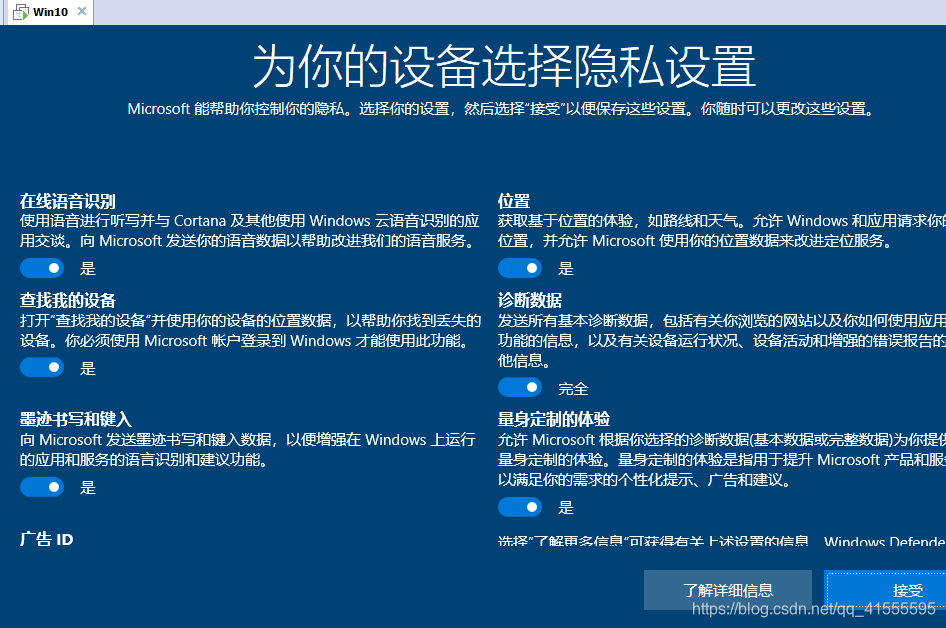Click the 查找我的设备 heading
946x628 pixels.
pyautogui.click(x=68, y=300)
